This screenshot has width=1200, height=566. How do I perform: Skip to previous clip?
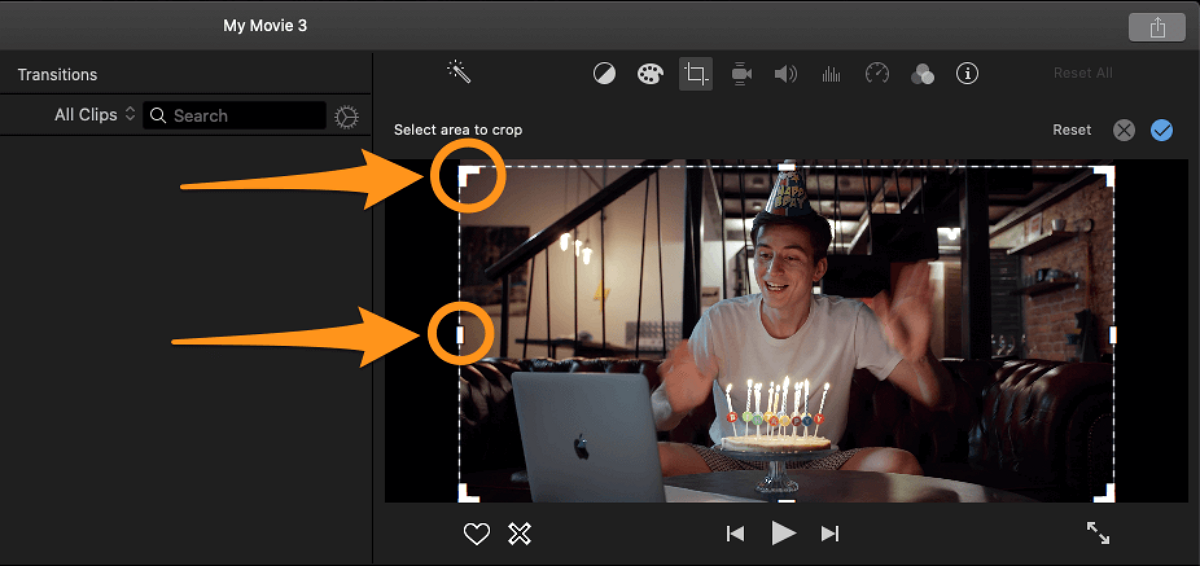735,534
